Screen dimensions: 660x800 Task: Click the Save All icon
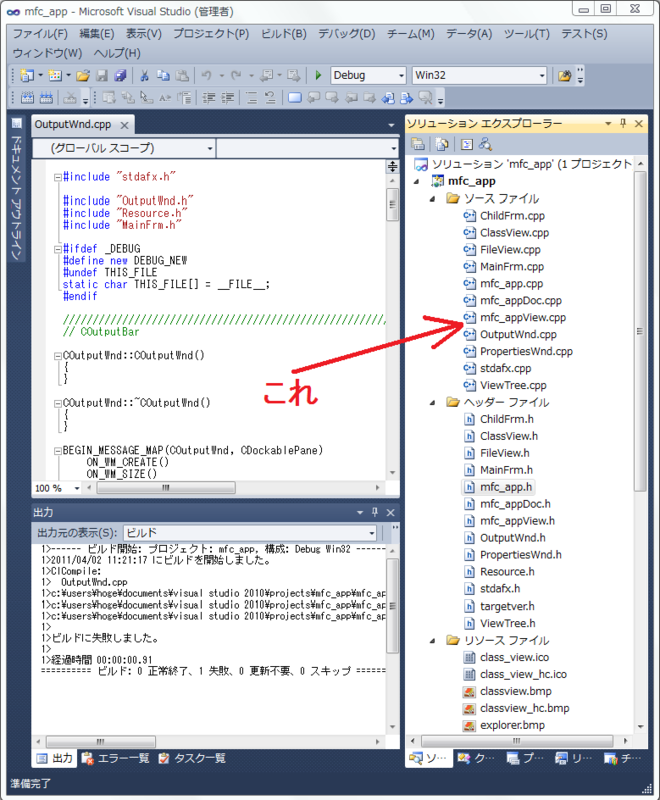(120, 76)
